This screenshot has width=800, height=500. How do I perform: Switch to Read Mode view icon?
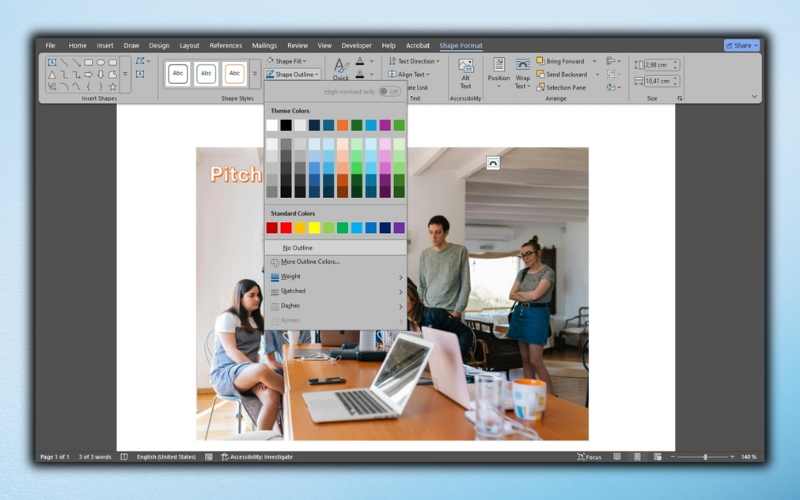[x=617, y=457]
